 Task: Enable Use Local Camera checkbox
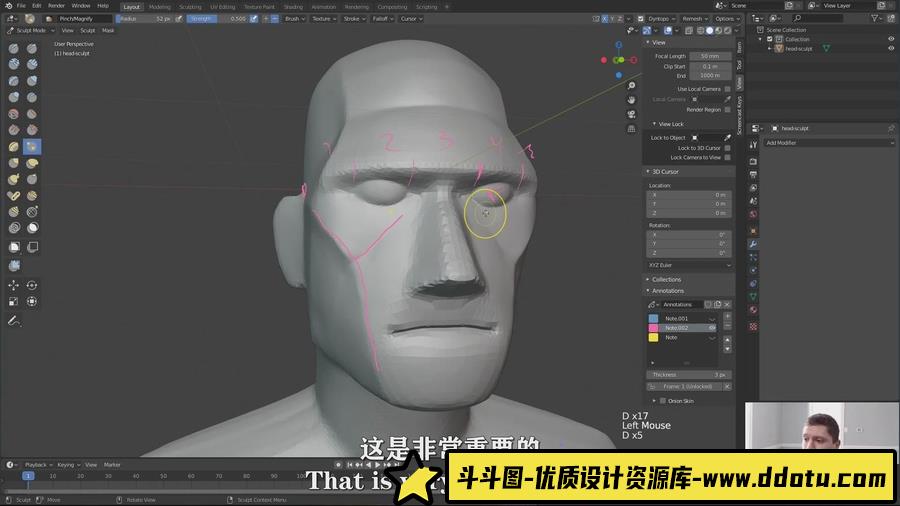(x=727, y=89)
